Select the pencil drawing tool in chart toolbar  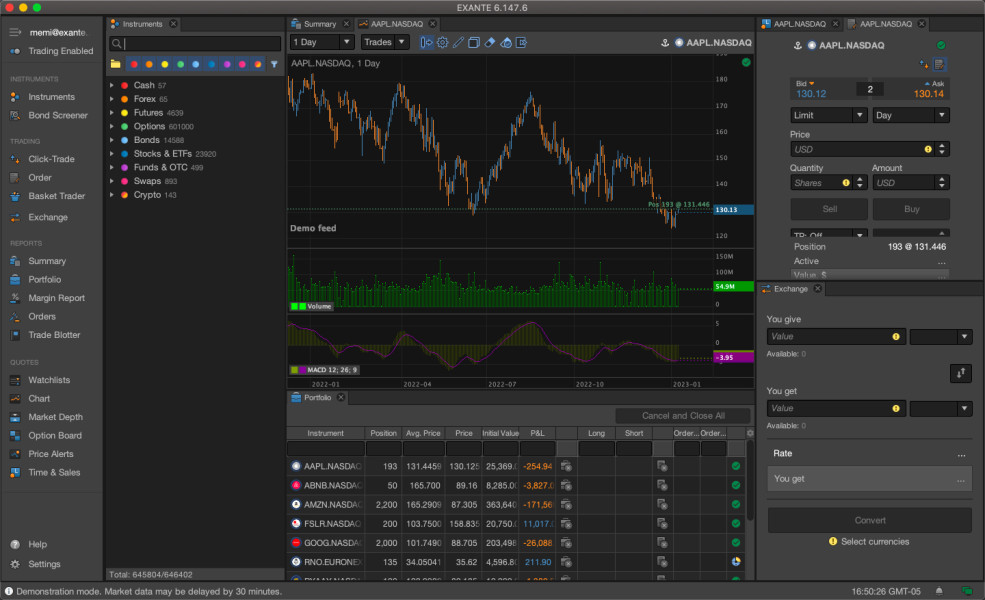point(458,42)
